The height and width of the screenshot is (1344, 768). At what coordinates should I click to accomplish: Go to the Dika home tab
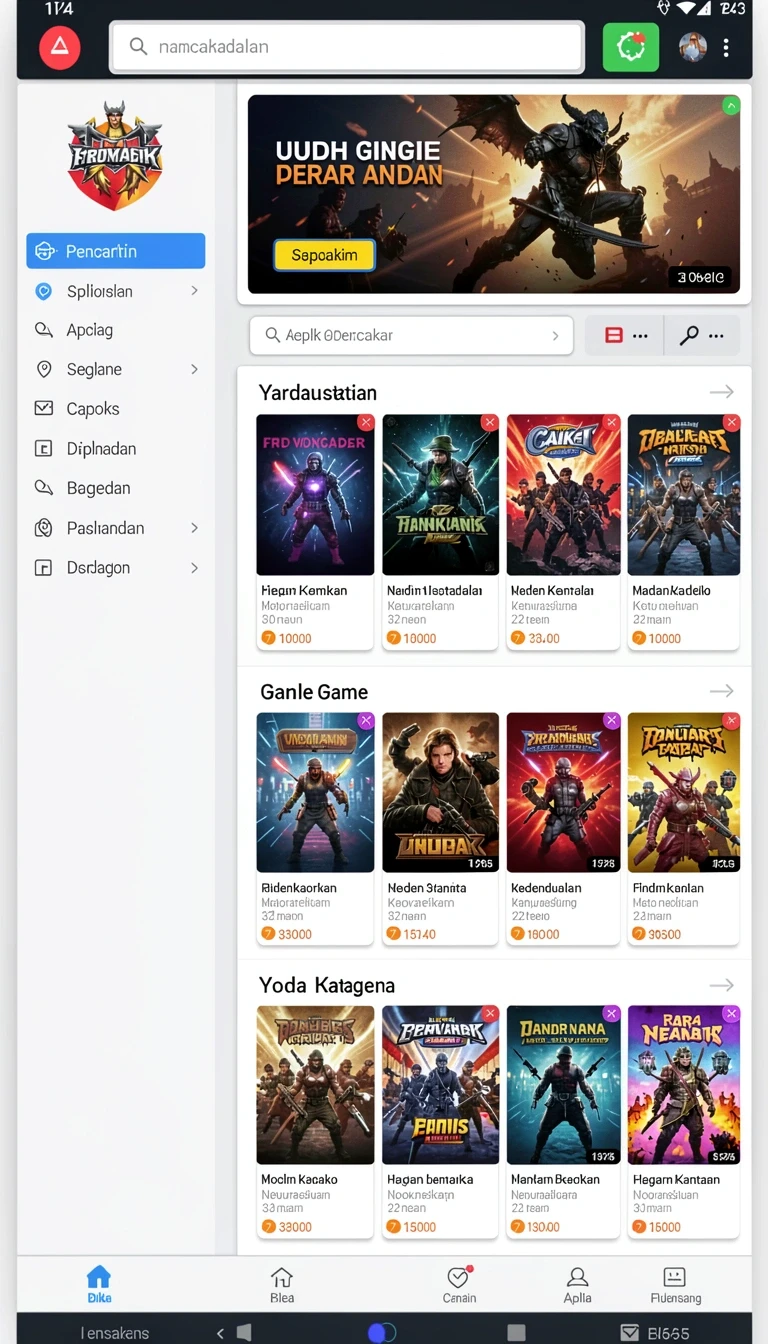[x=98, y=1284]
